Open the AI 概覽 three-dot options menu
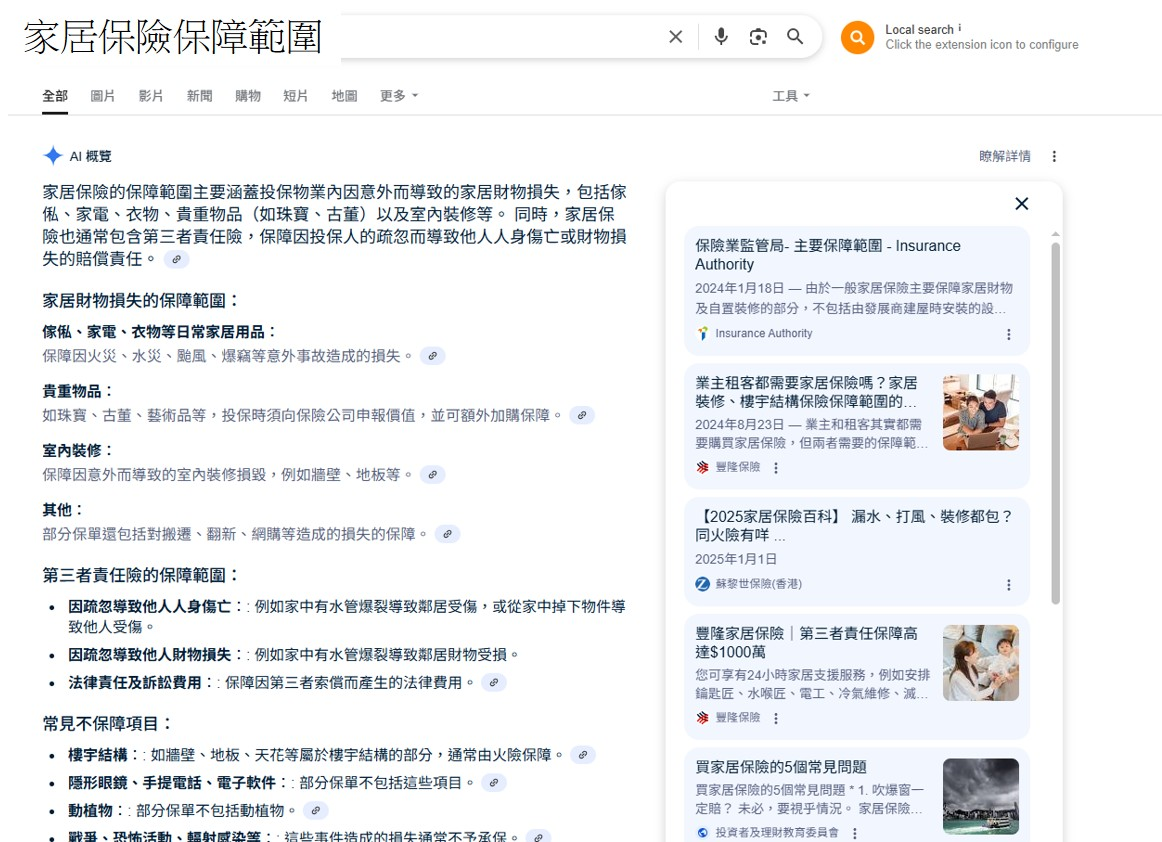Image resolution: width=1162 pixels, height=842 pixels. point(1054,156)
